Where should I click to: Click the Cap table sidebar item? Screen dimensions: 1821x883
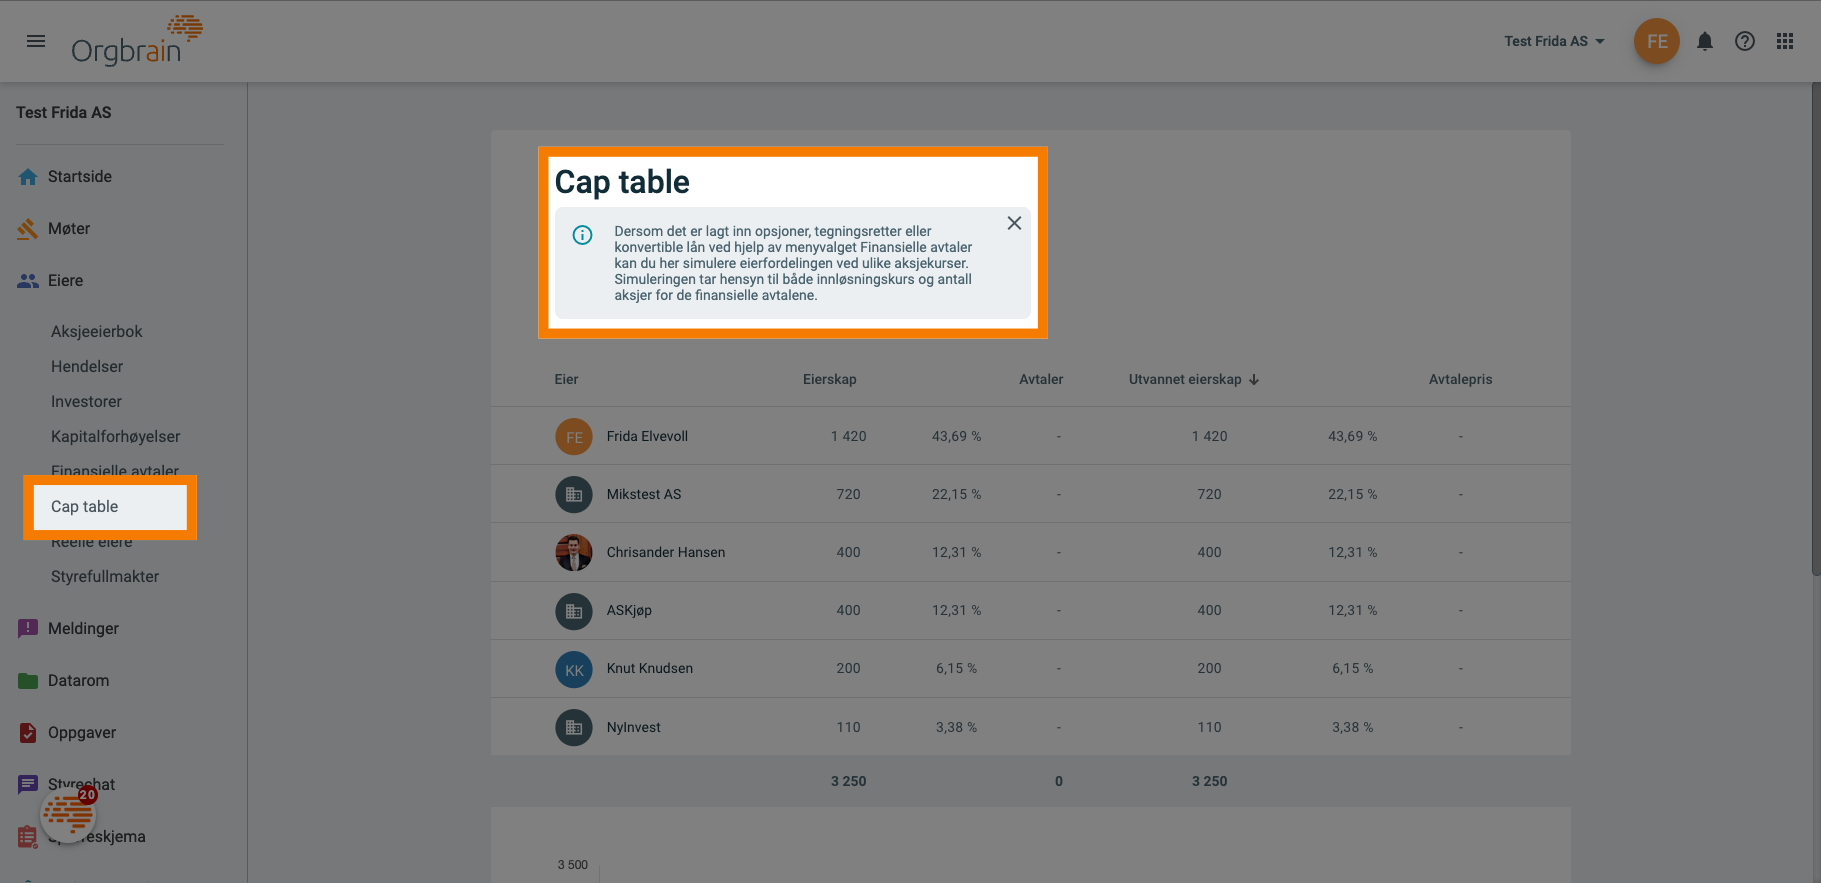pyautogui.click(x=85, y=507)
